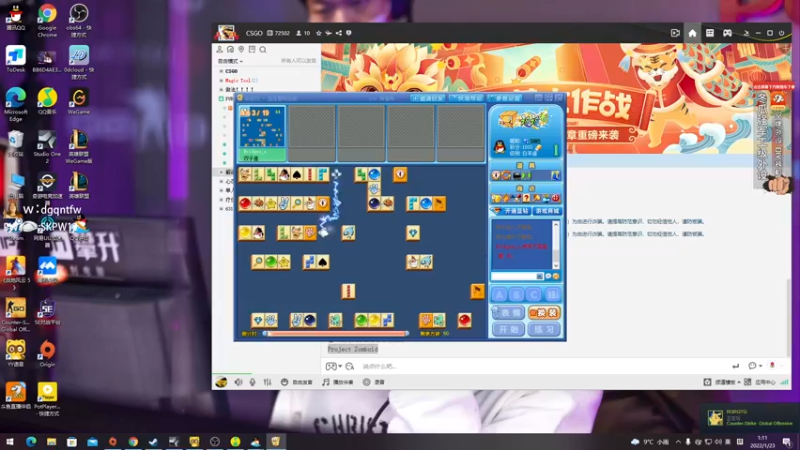Select the QQ音乐 desktop icon
This screenshot has height=450, width=800.
click(47, 101)
